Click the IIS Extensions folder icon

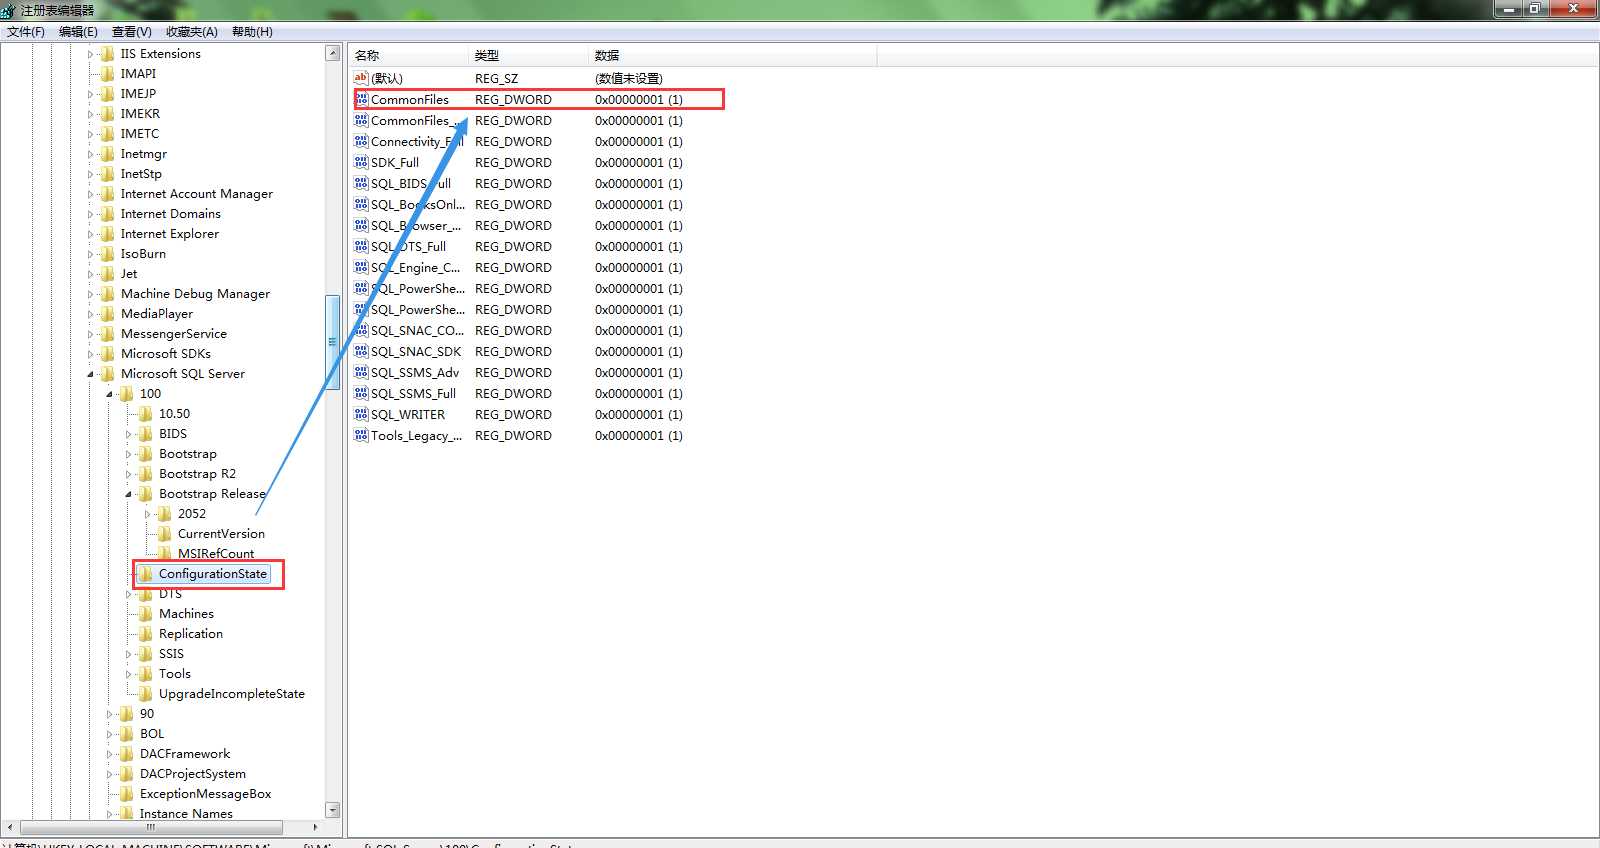coord(107,54)
